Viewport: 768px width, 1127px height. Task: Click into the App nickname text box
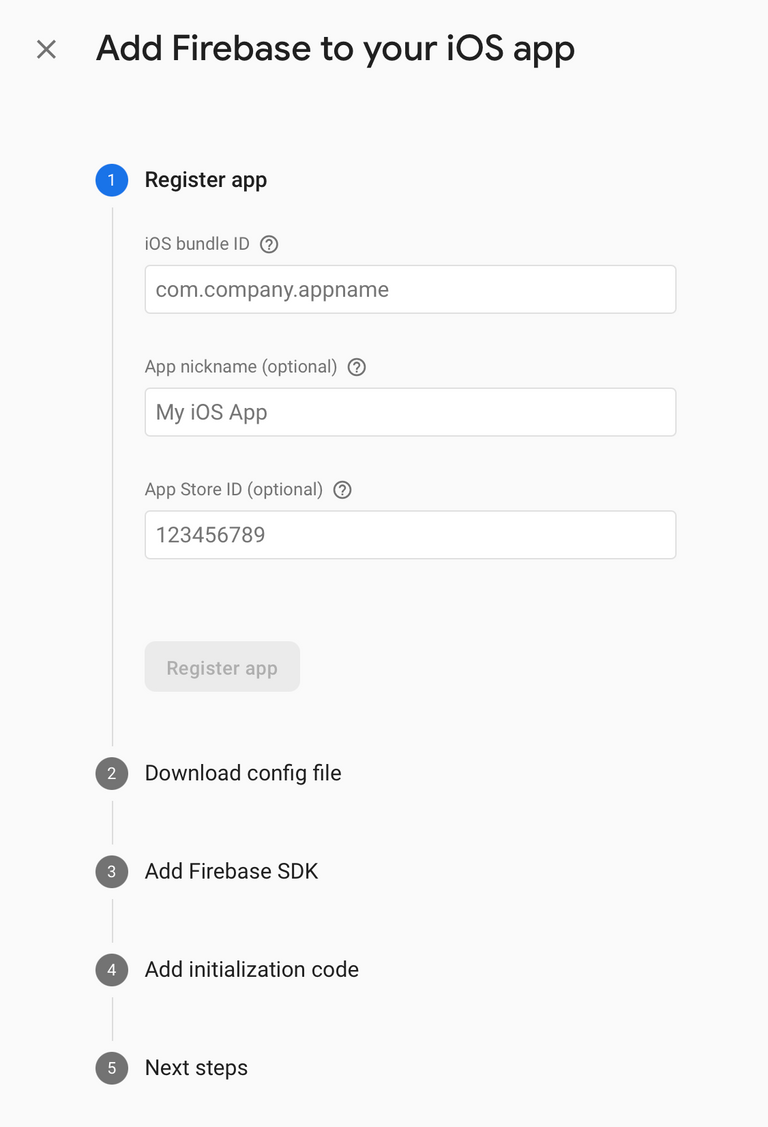[x=410, y=412]
